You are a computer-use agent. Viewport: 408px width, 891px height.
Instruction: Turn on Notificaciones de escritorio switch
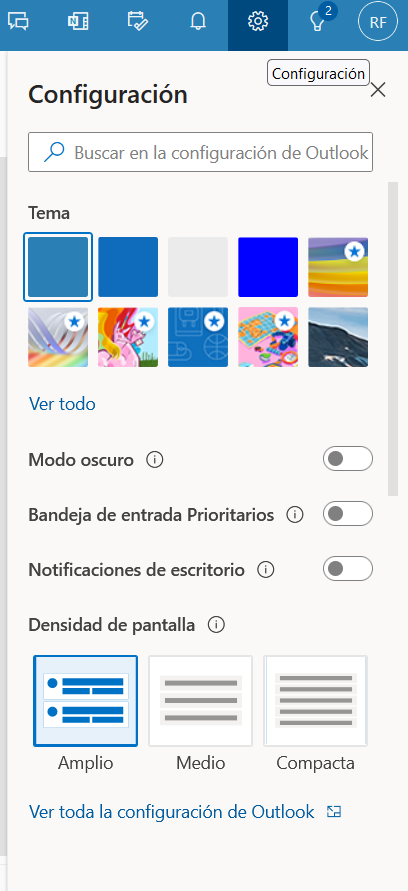click(348, 569)
